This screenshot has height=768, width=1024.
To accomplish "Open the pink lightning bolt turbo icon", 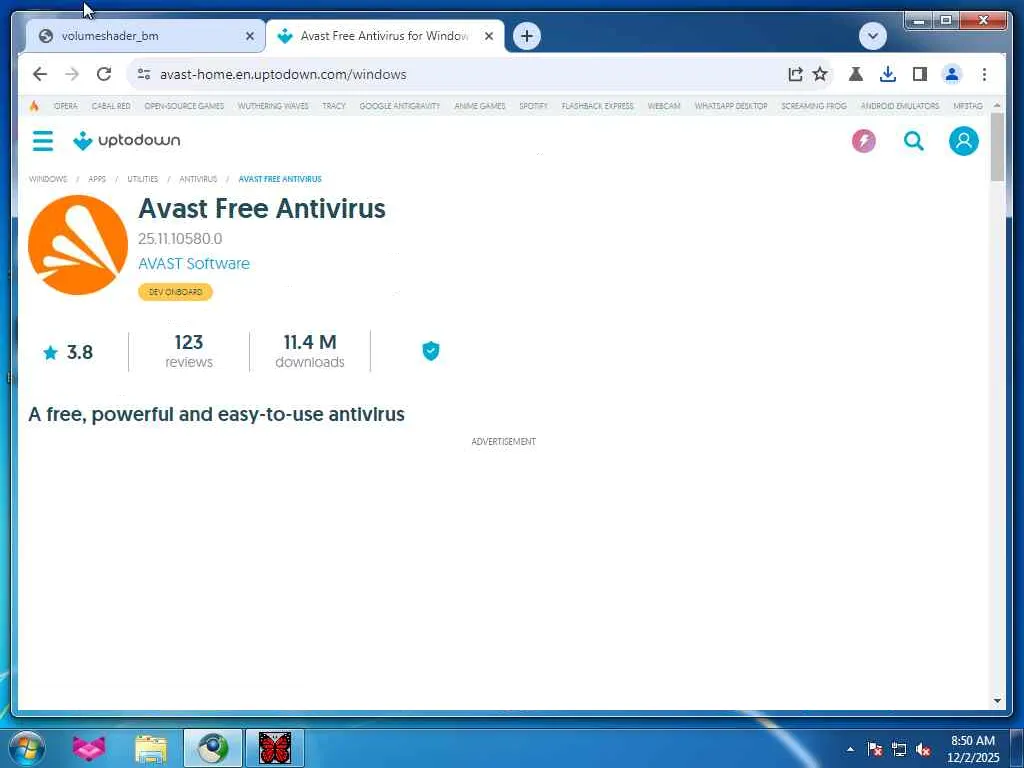I will [863, 140].
